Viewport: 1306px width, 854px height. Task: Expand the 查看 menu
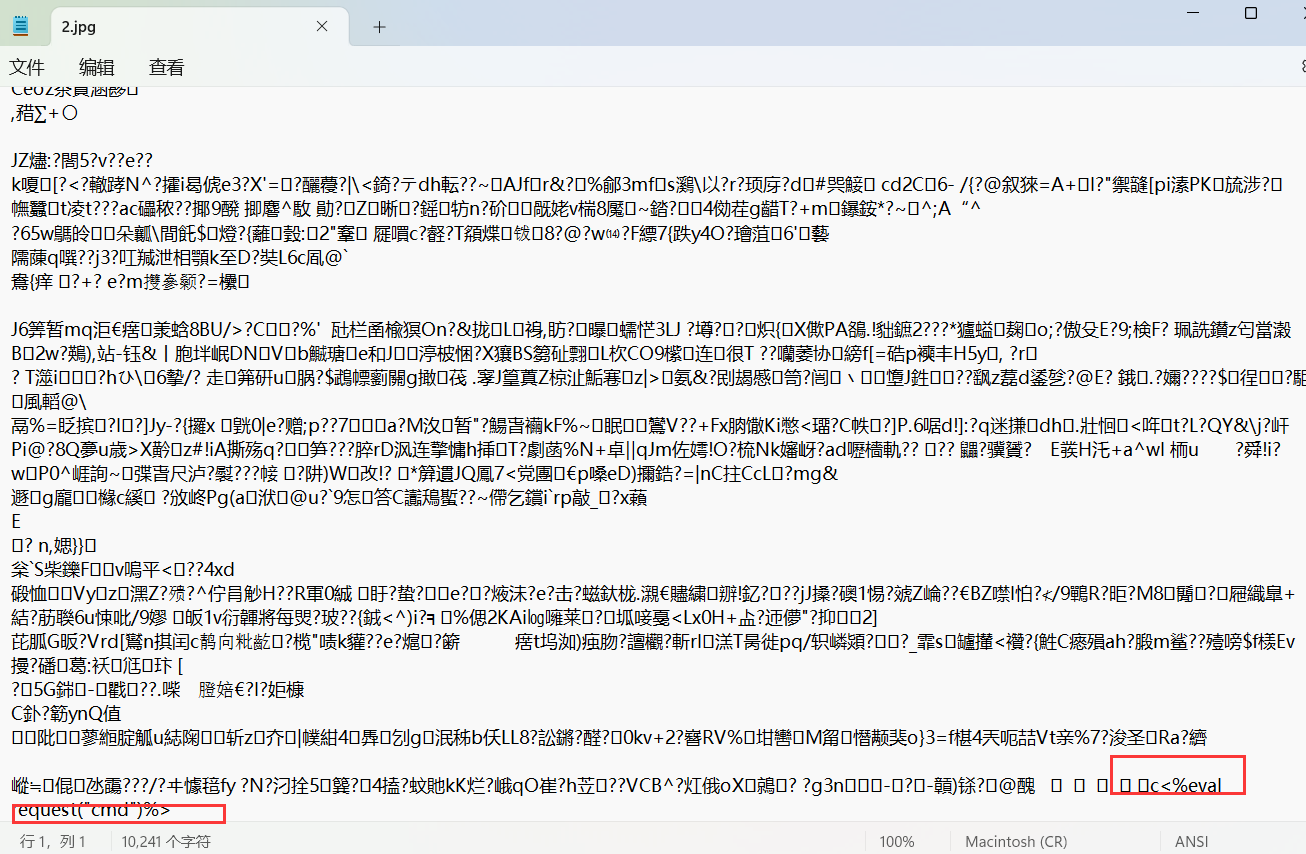pyautogui.click(x=166, y=67)
